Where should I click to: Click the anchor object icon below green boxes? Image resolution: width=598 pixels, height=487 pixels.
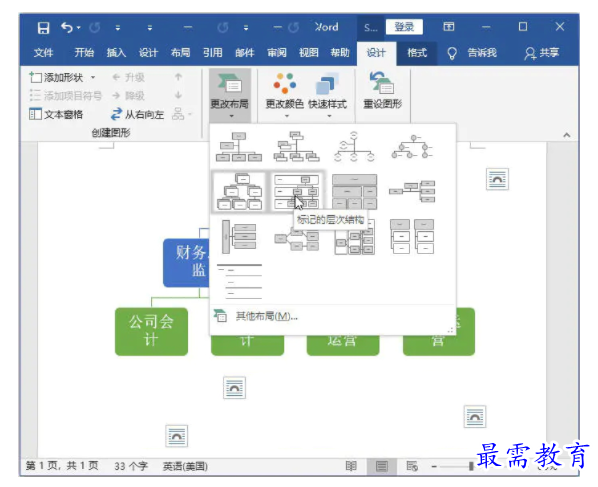pos(234,388)
